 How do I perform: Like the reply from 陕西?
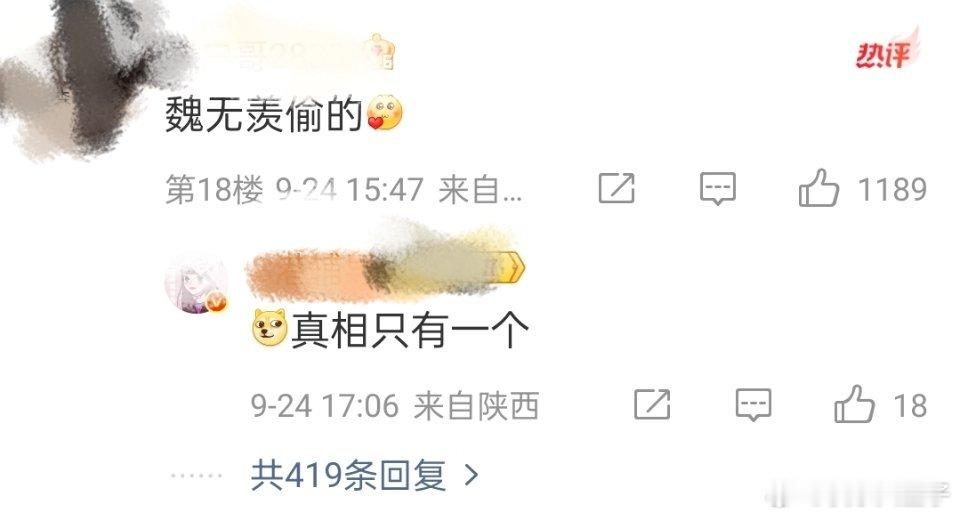pos(853,404)
